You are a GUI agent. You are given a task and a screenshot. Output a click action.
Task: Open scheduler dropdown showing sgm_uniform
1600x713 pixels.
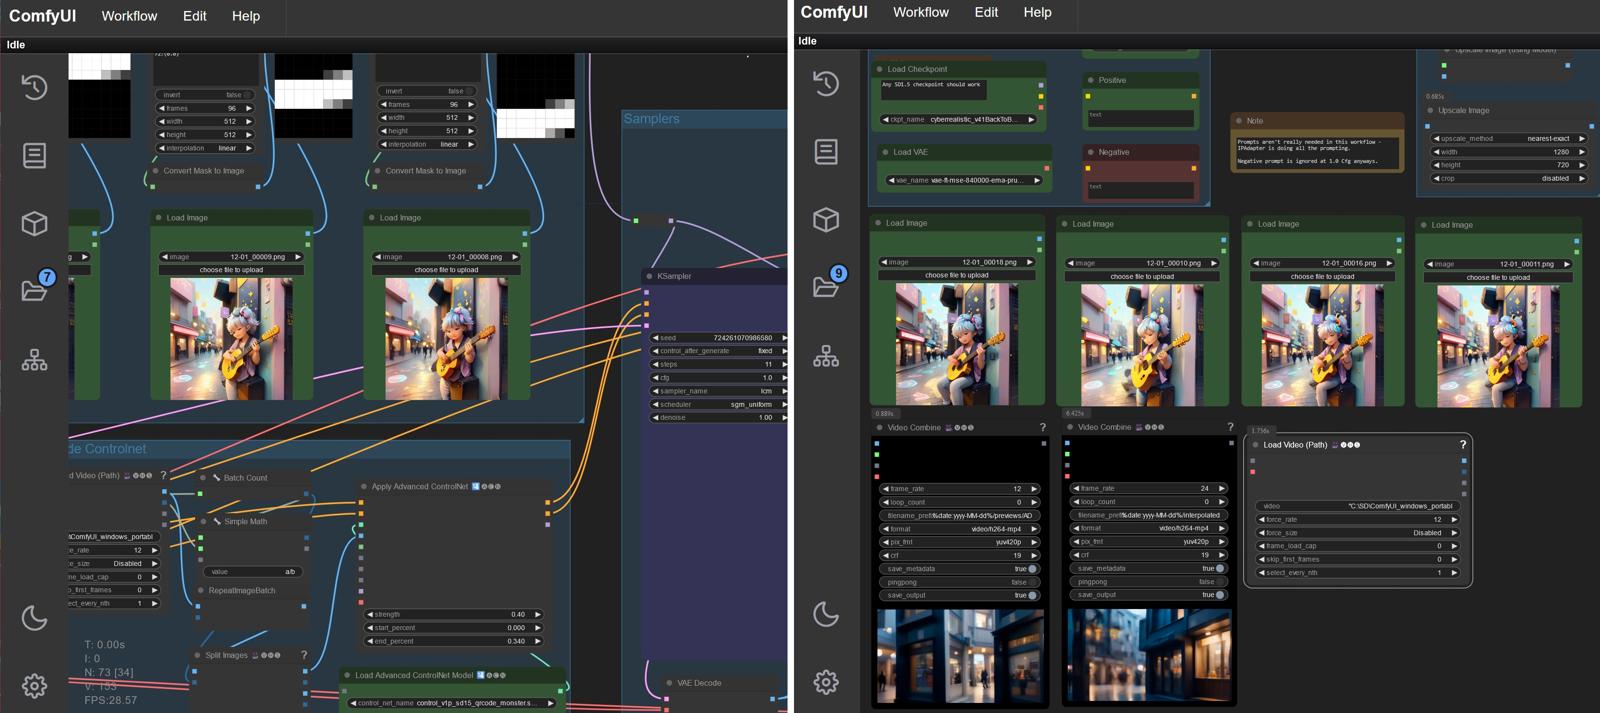pyautogui.click(x=719, y=404)
